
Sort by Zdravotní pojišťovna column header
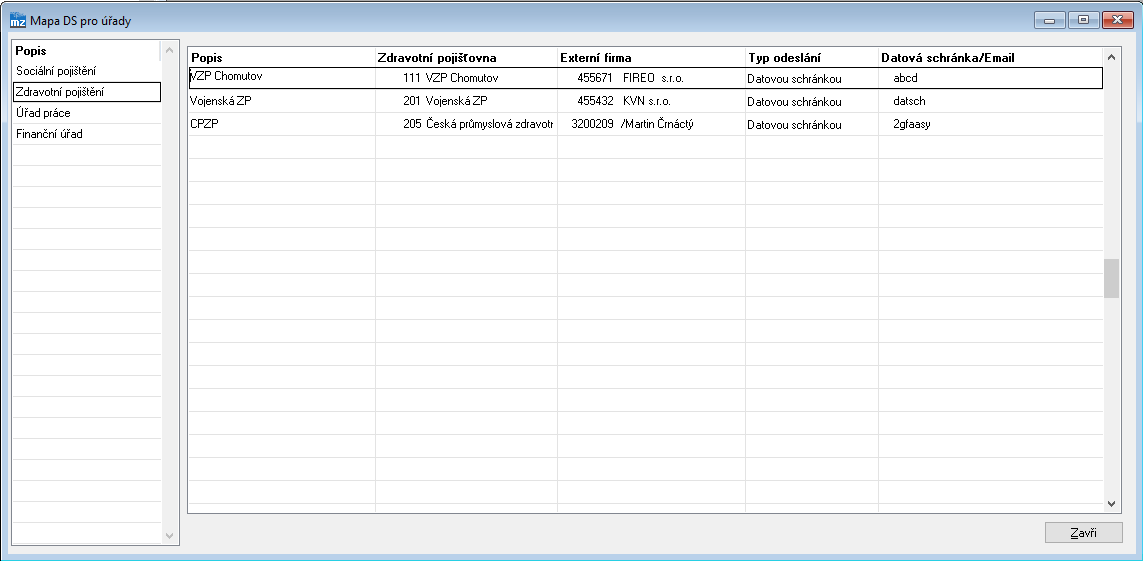click(x=436, y=58)
